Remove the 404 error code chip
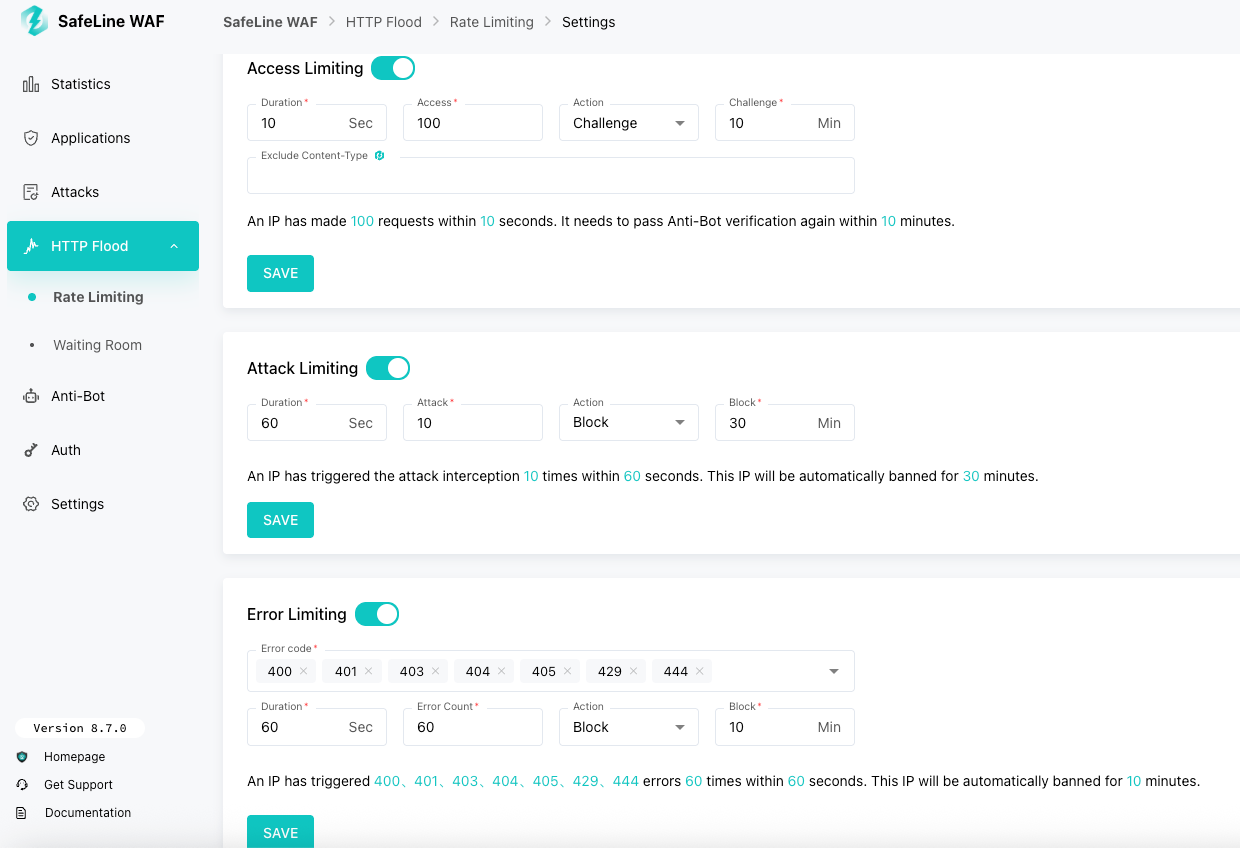1240x848 pixels. pos(501,671)
